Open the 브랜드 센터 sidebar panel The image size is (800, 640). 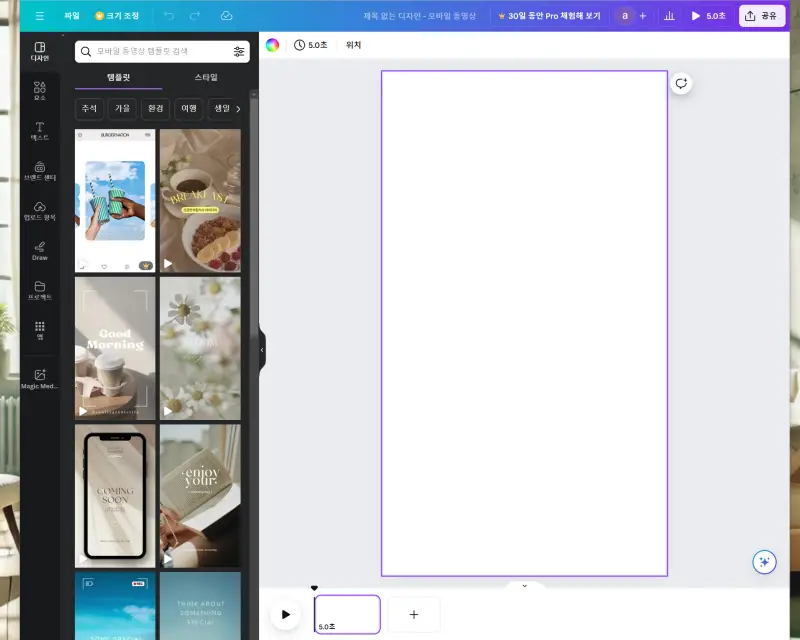40,171
